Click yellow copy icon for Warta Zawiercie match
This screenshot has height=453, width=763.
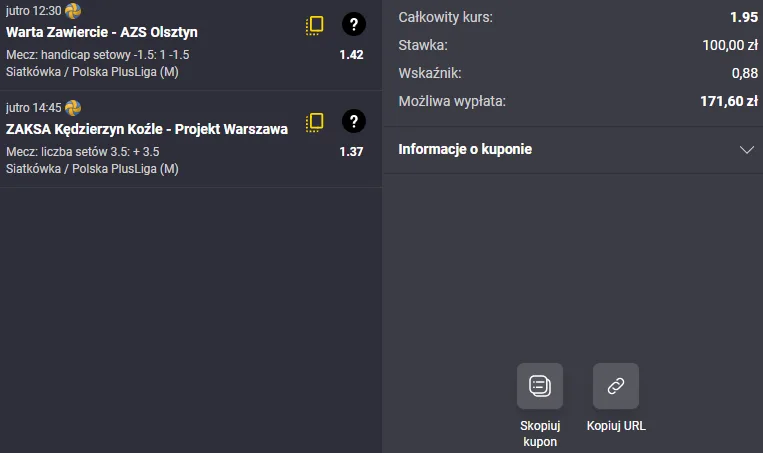[x=315, y=26]
